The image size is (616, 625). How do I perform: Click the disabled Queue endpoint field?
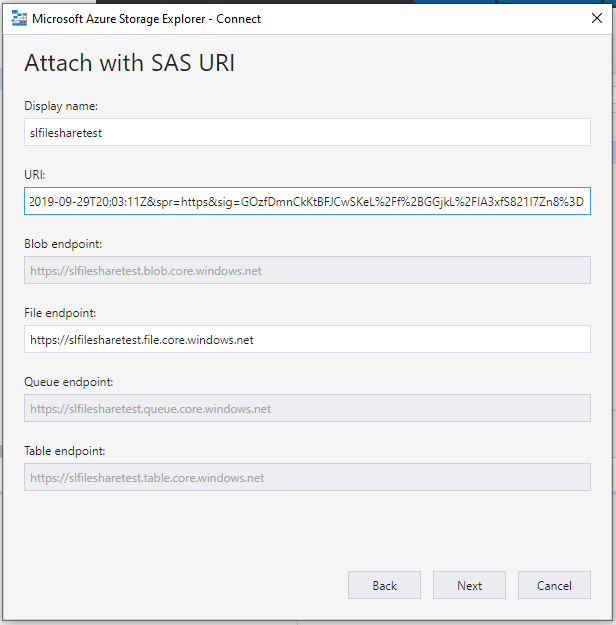(307, 408)
